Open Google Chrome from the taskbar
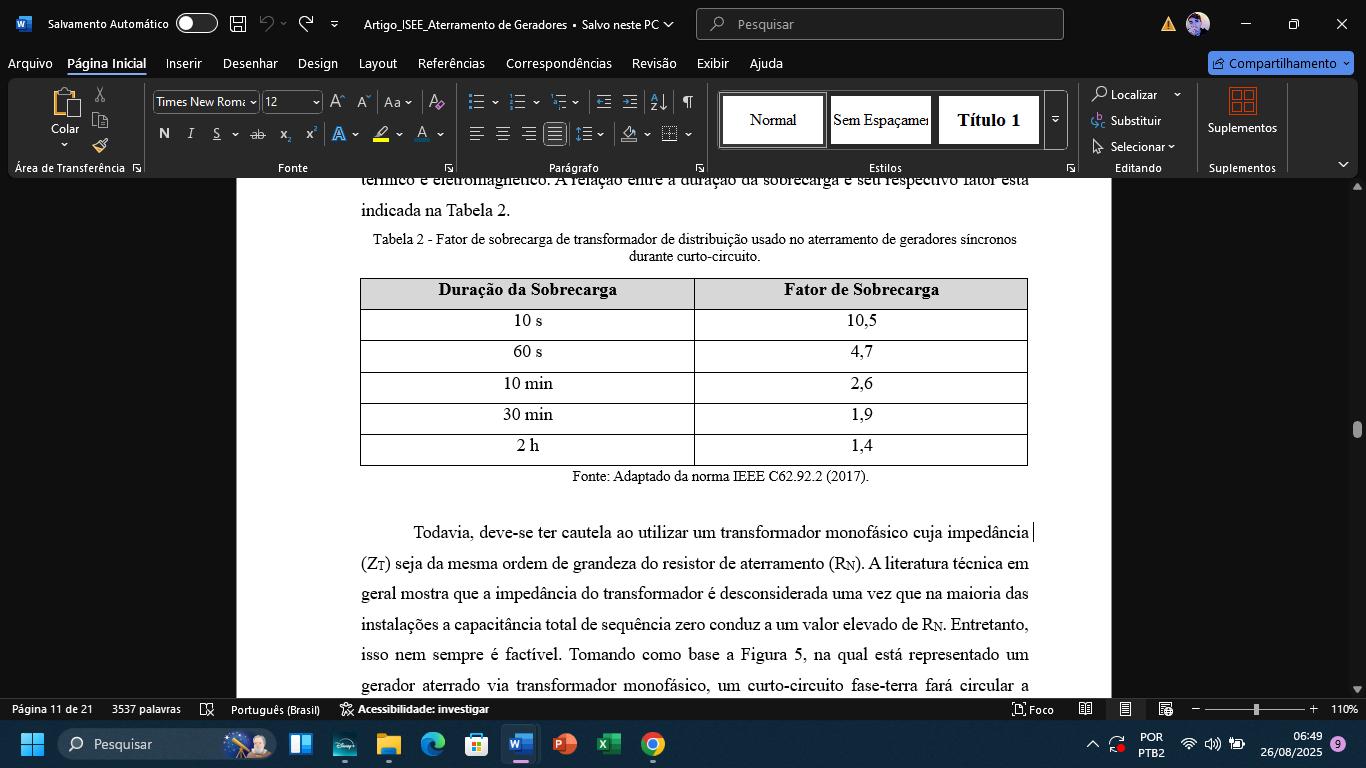Screen dimensions: 1366x768 653,744
